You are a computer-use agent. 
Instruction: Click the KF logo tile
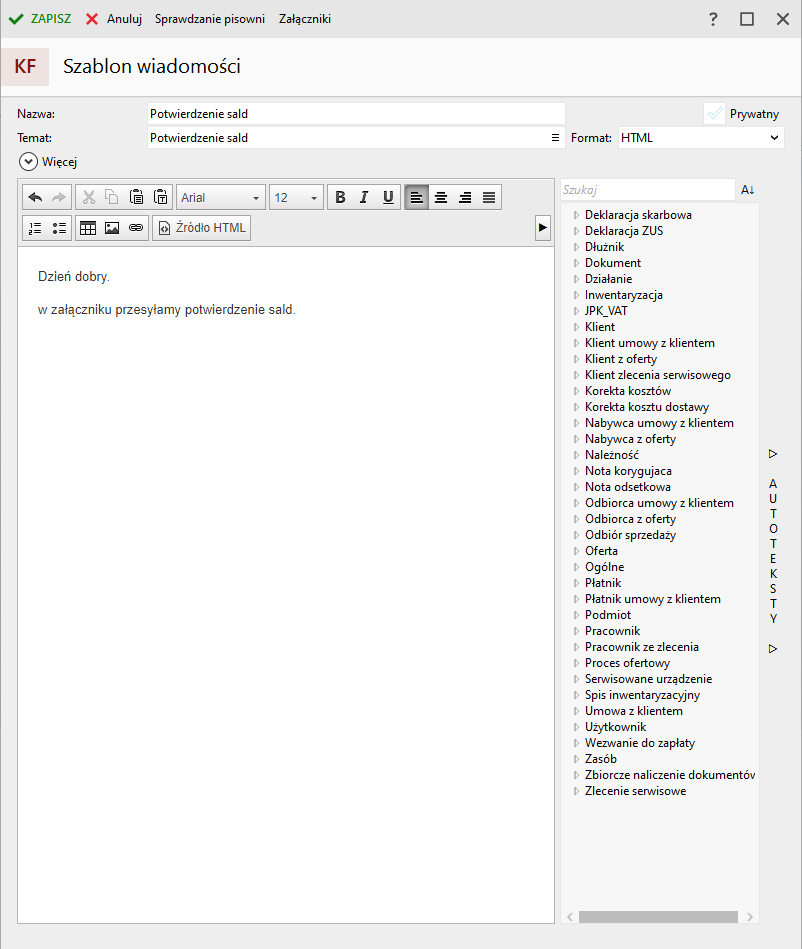pos(25,67)
